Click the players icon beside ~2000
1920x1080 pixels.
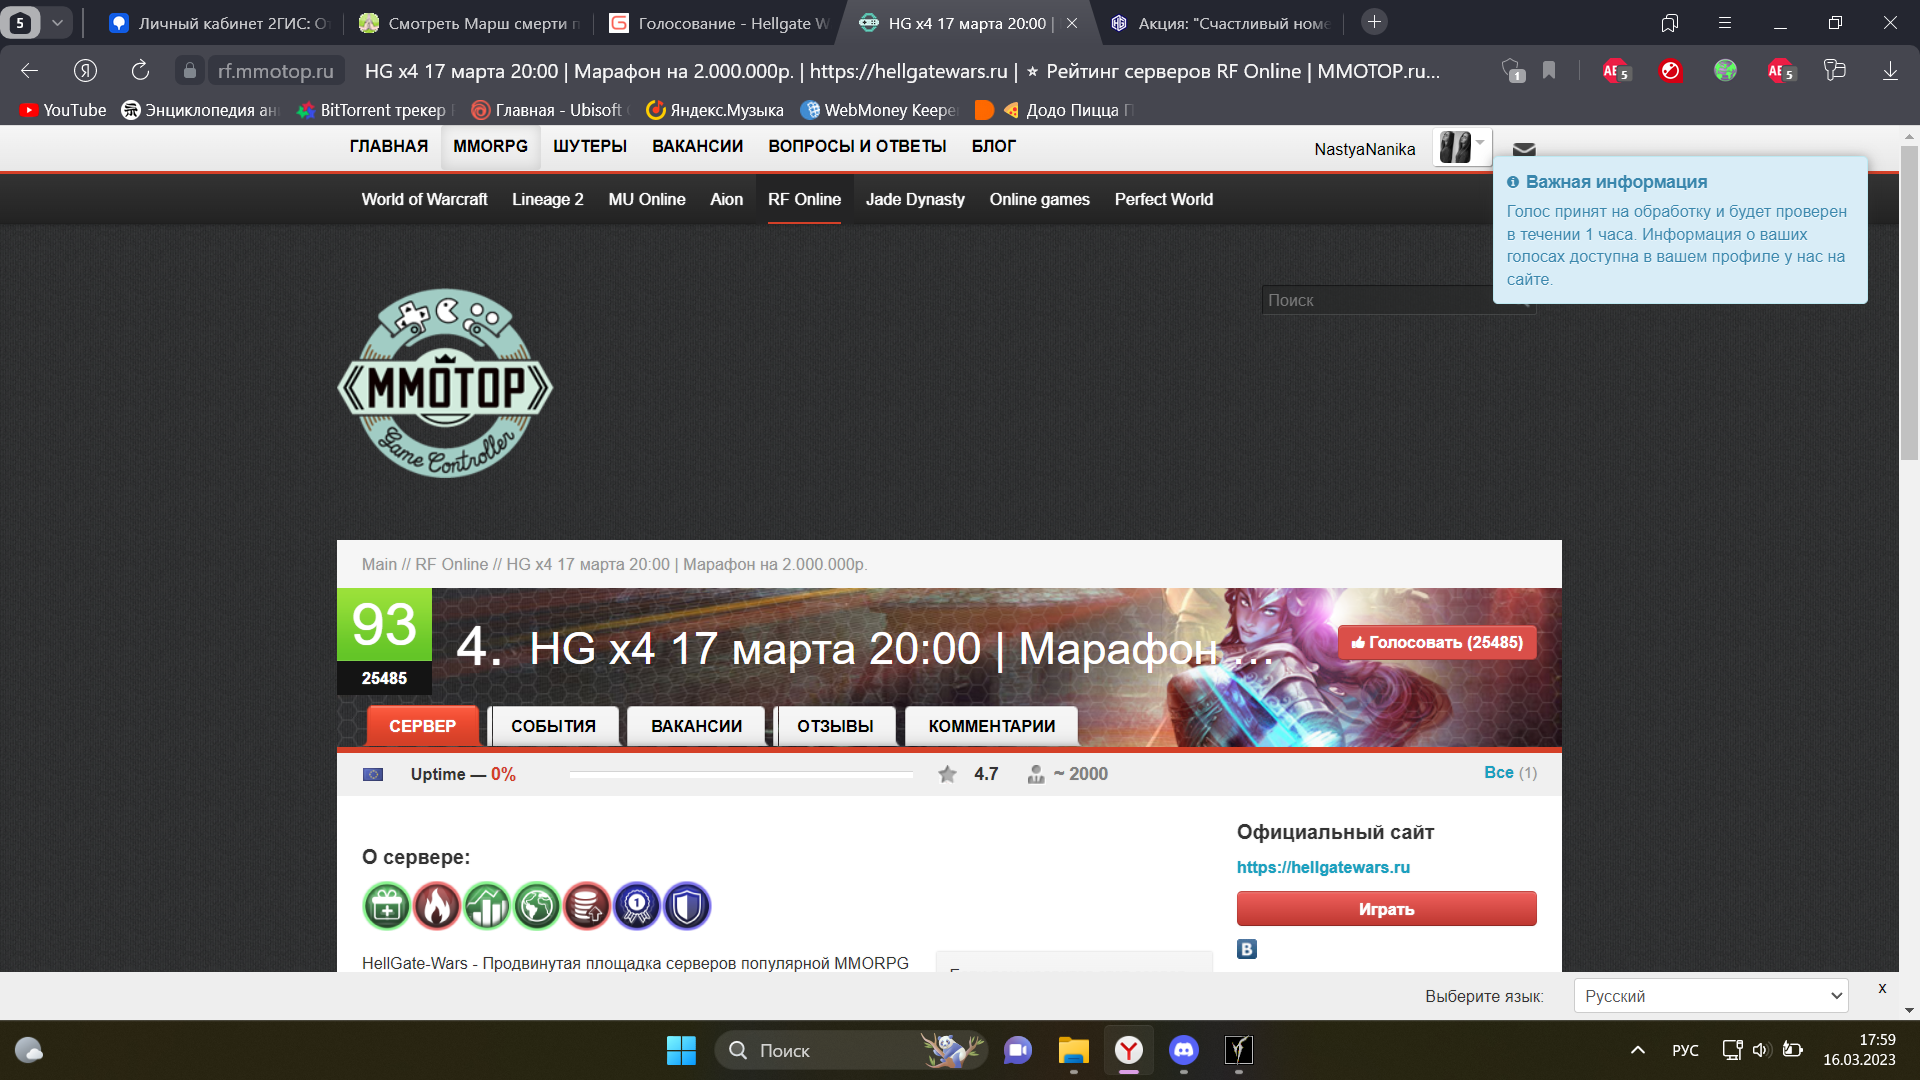tap(1036, 774)
